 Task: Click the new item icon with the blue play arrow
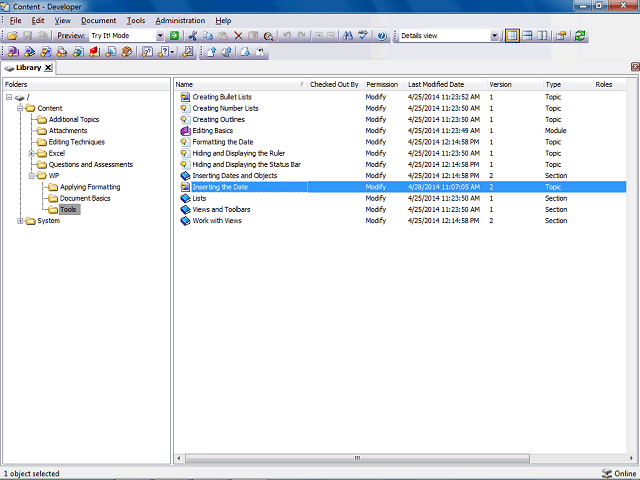coord(29,52)
